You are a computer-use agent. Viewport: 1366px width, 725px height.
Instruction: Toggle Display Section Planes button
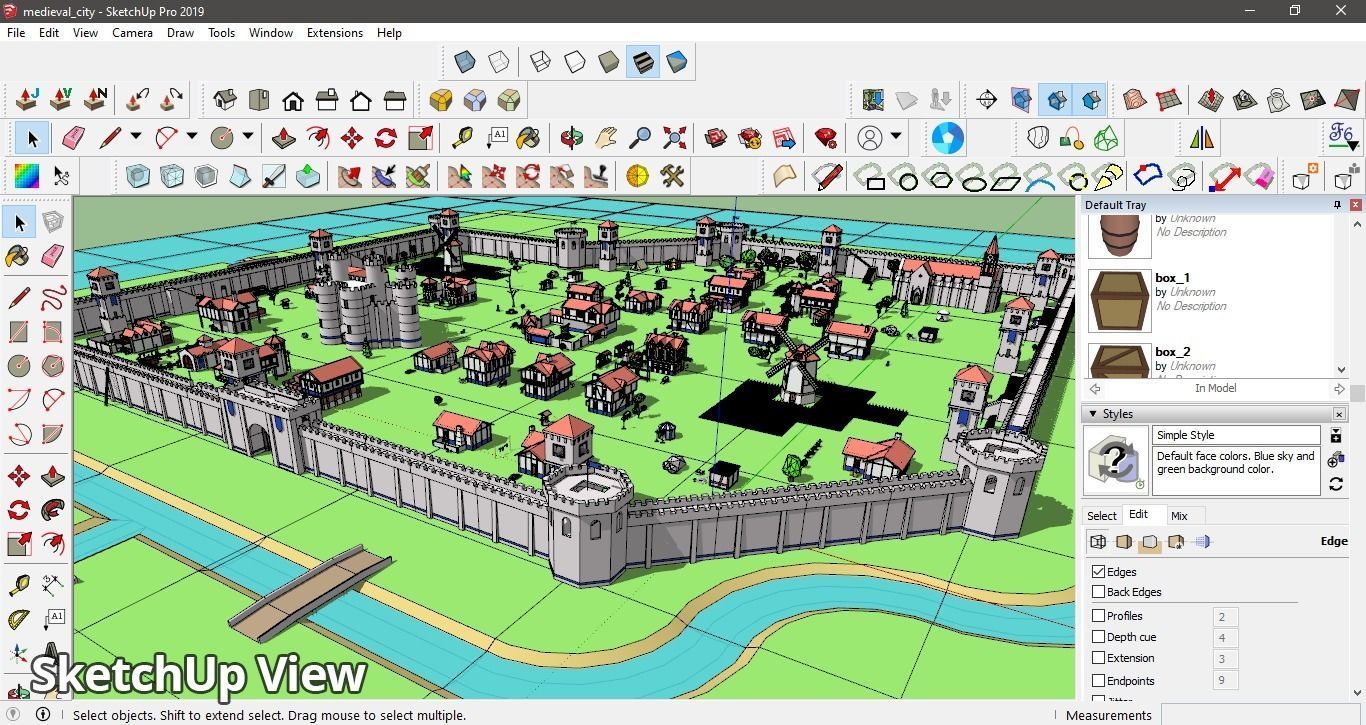[x=1021, y=100]
